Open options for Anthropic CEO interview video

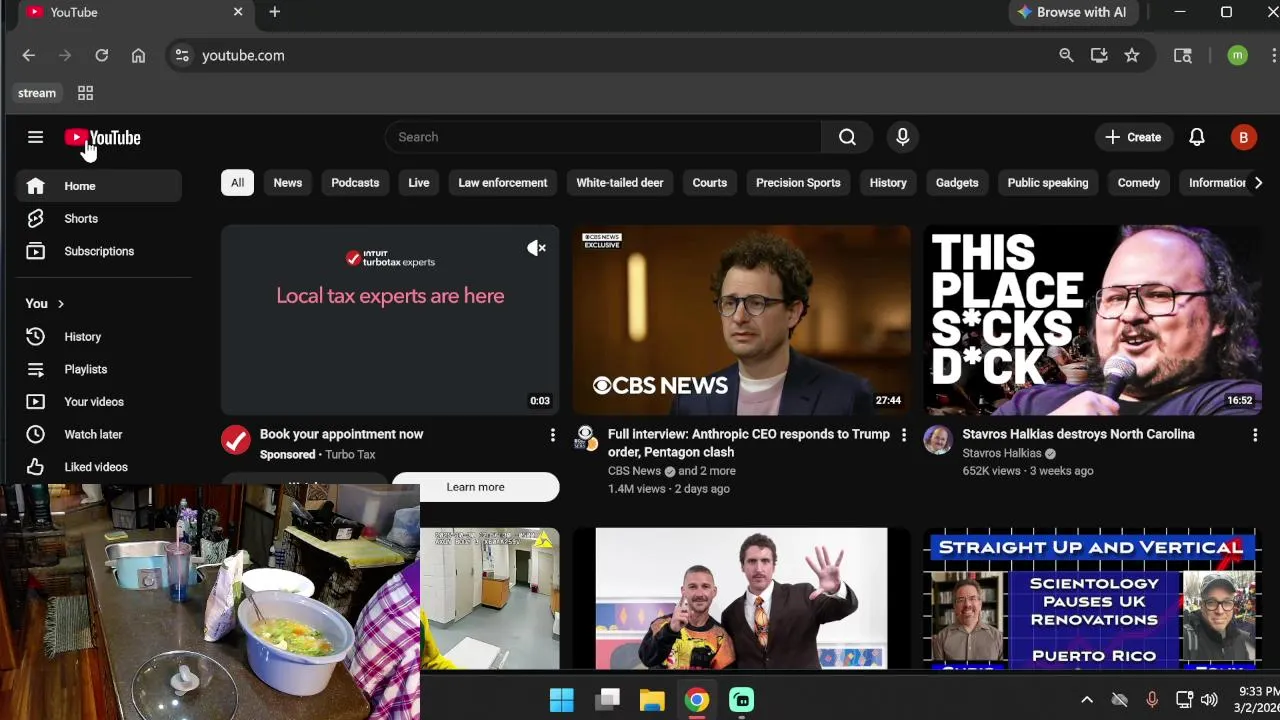(904, 435)
